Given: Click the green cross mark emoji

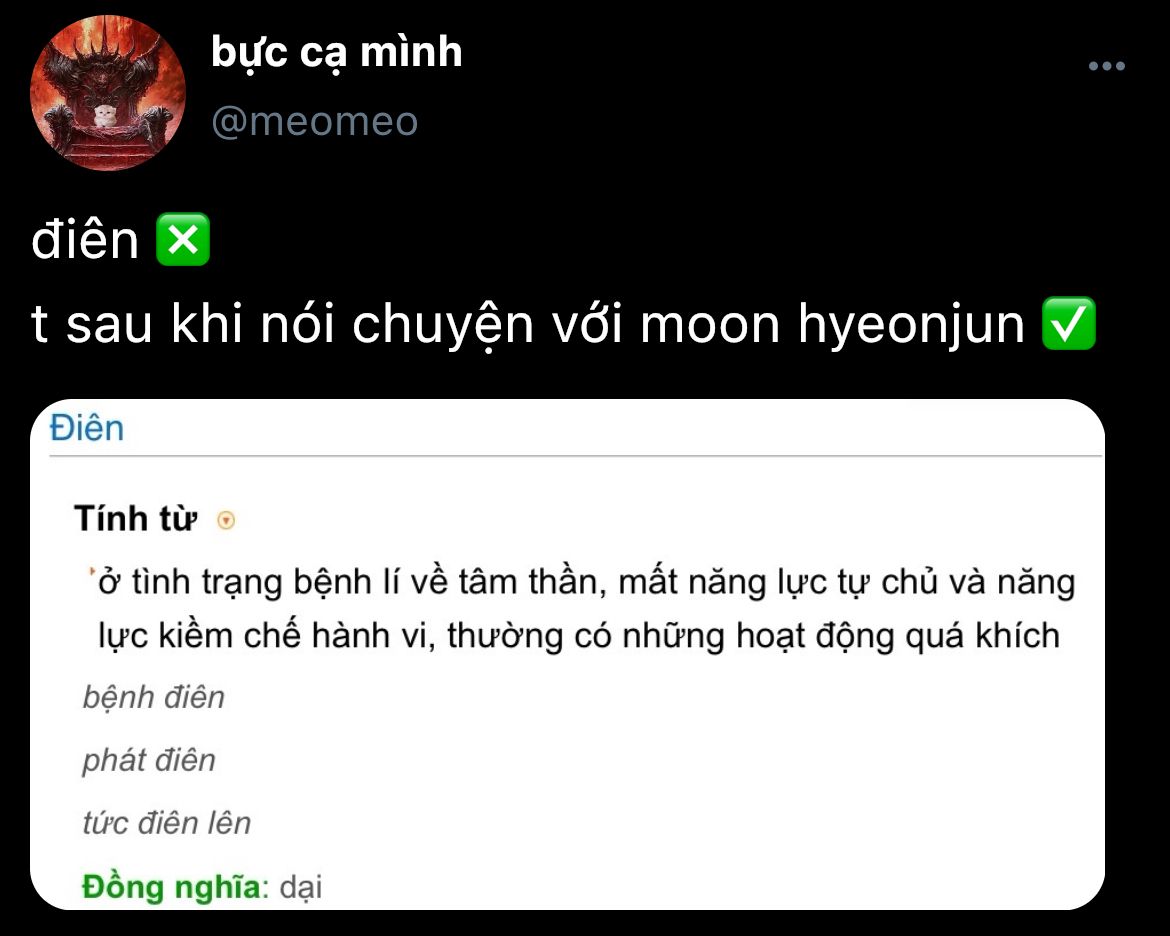Looking at the screenshot, I should click(183, 240).
